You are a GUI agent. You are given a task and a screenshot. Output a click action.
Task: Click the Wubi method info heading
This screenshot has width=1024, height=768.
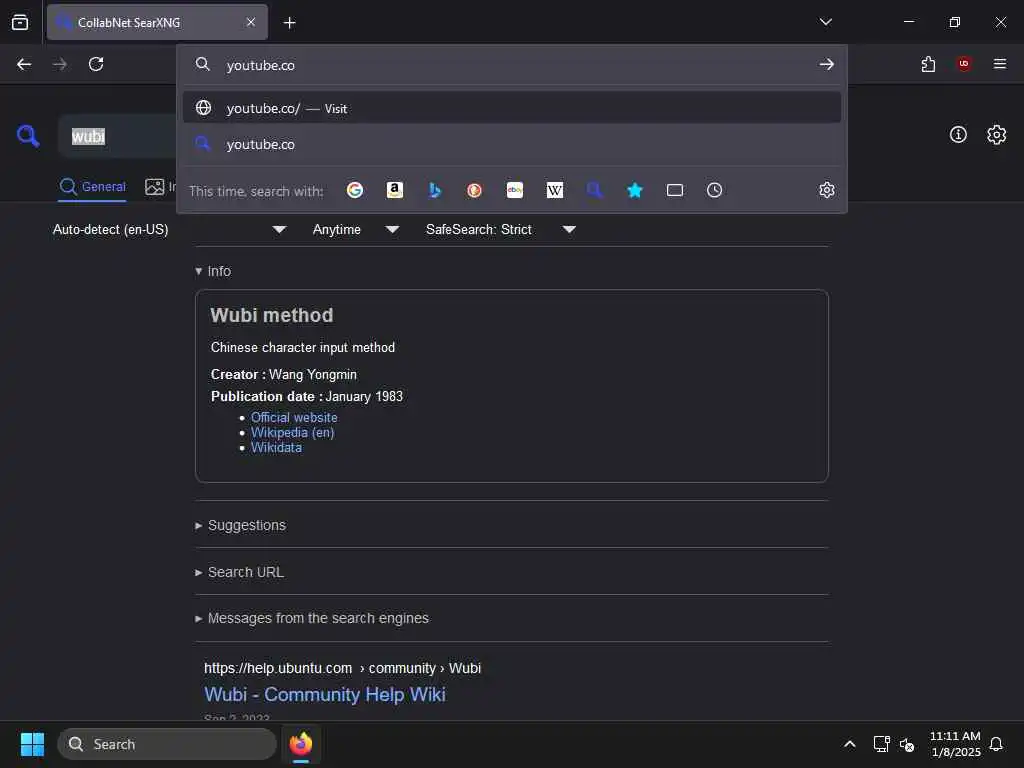click(272, 315)
